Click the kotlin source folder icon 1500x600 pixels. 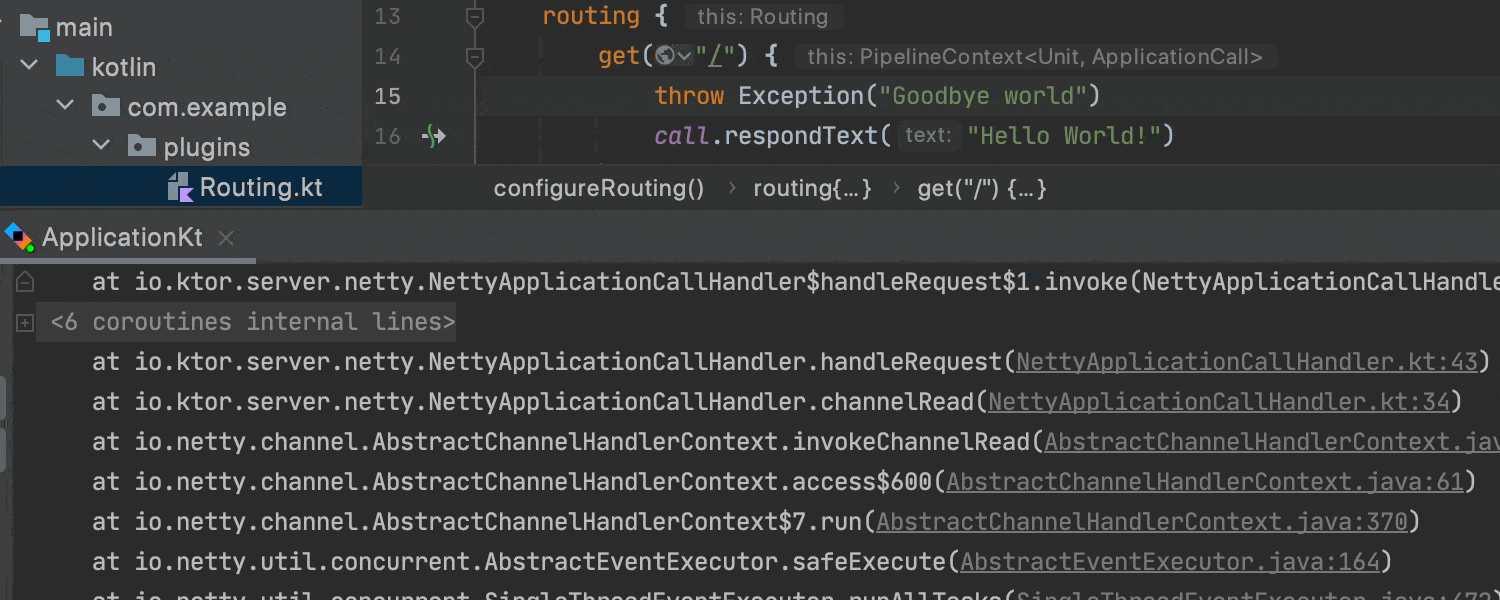tap(69, 66)
